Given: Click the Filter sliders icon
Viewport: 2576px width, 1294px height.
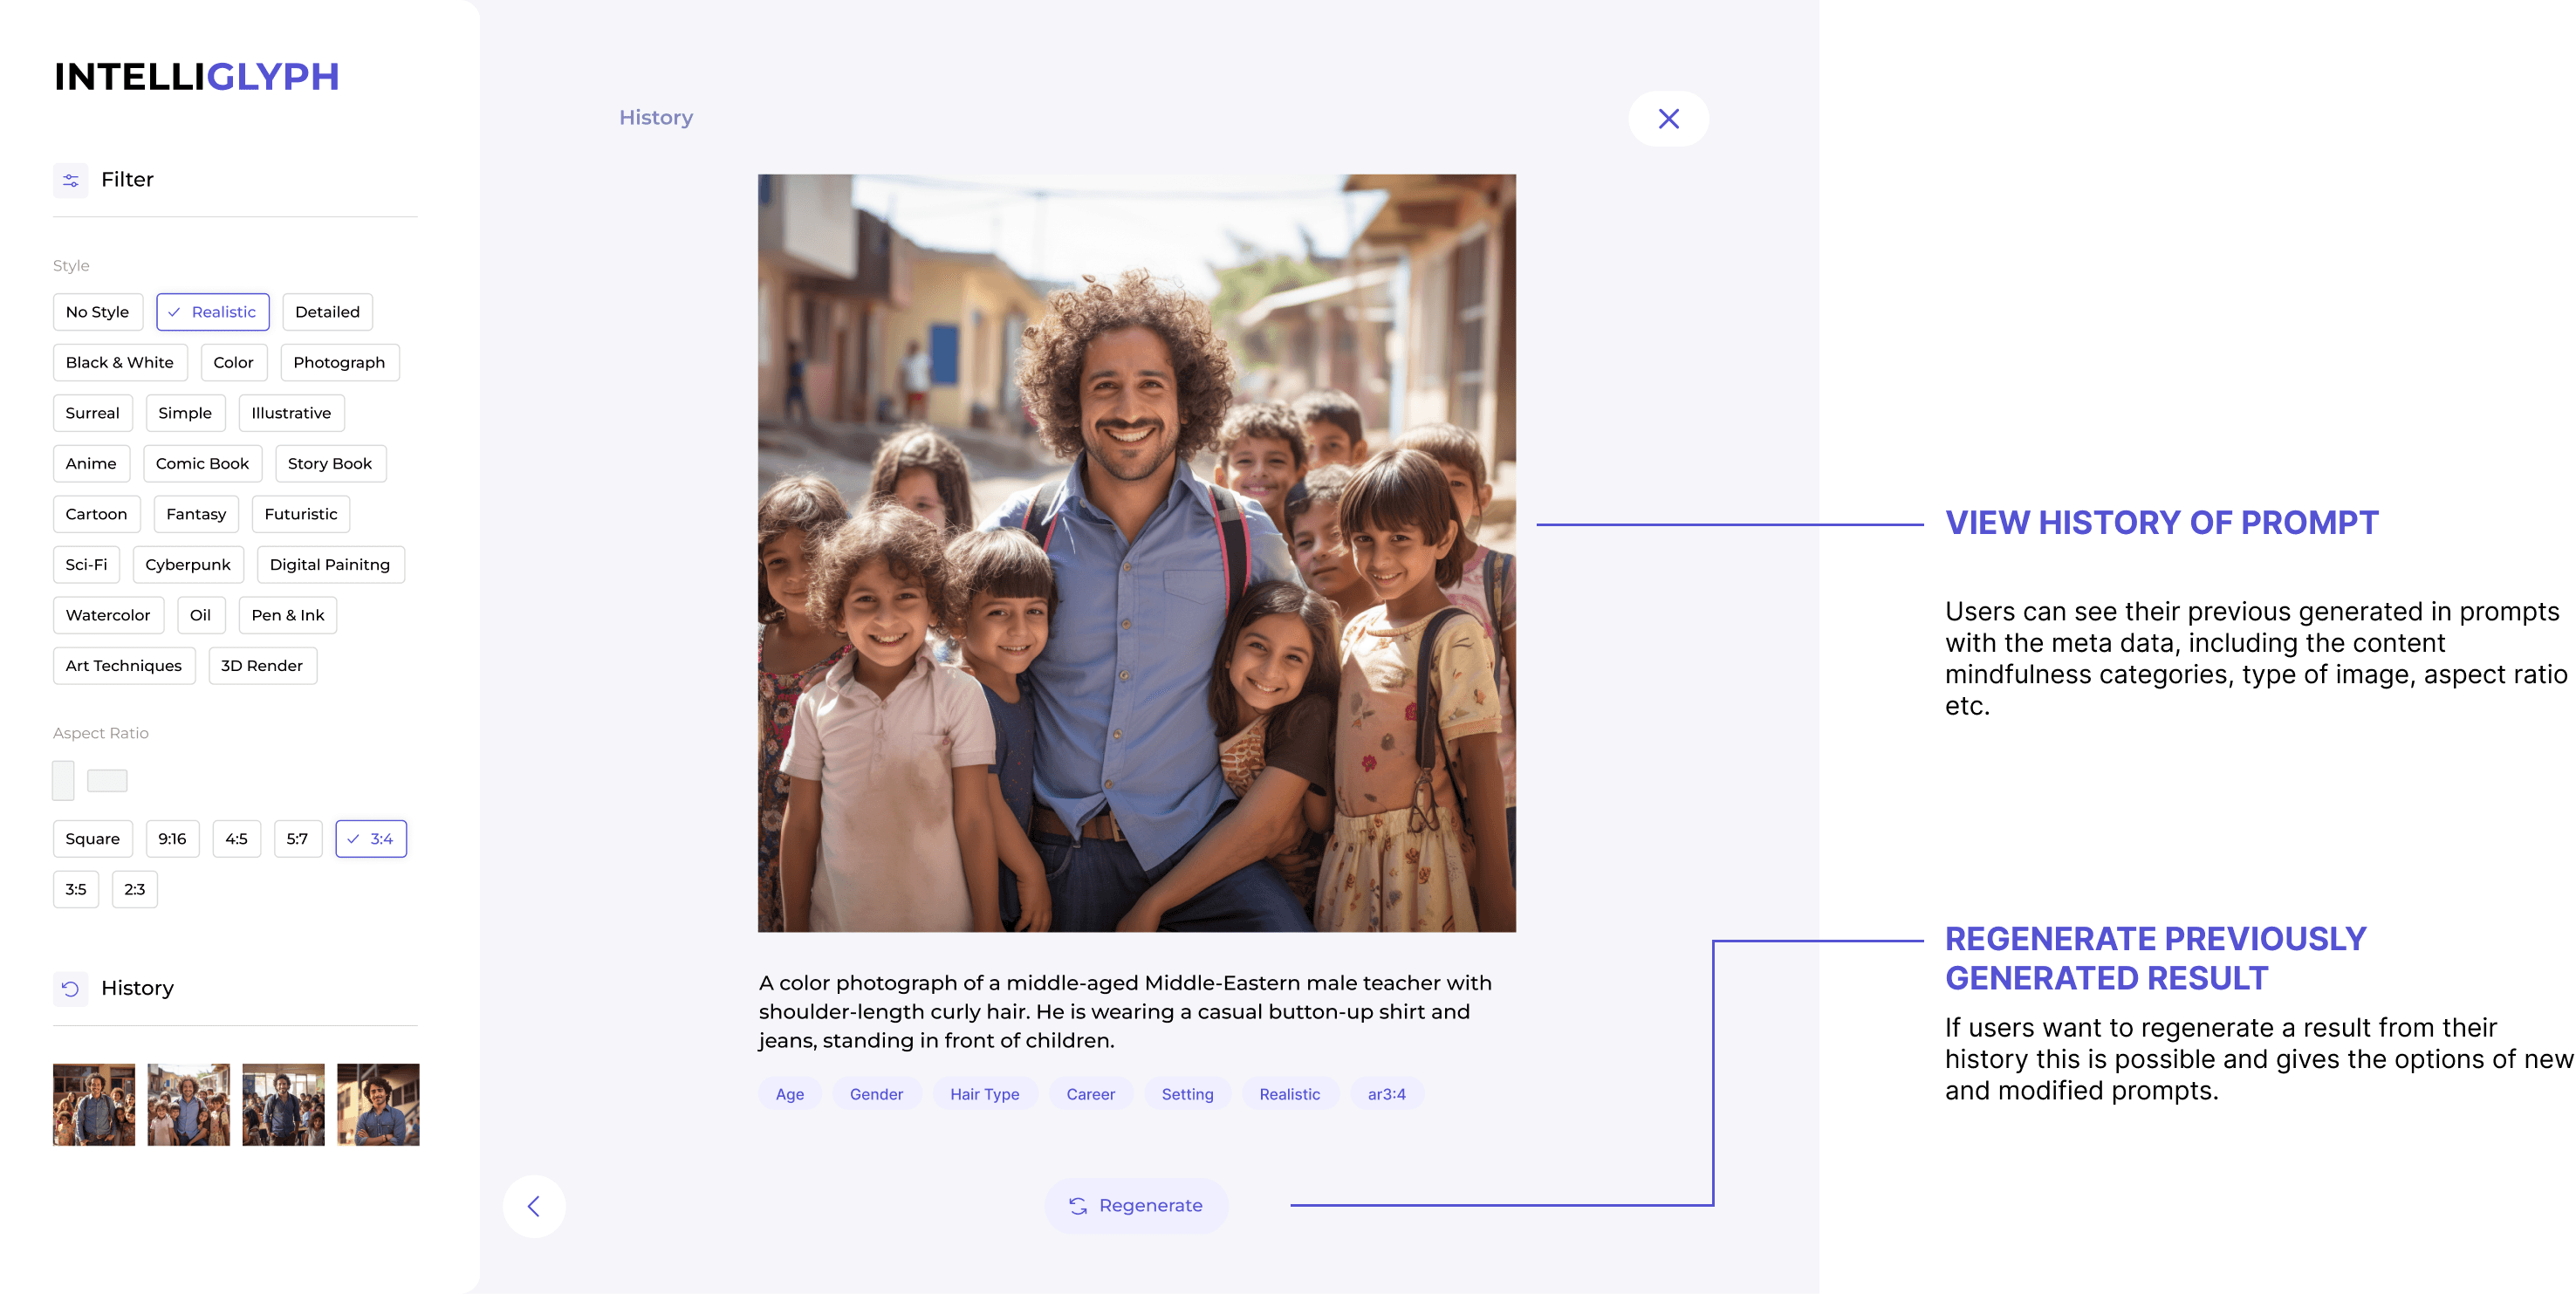Looking at the screenshot, I should [x=70, y=180].
